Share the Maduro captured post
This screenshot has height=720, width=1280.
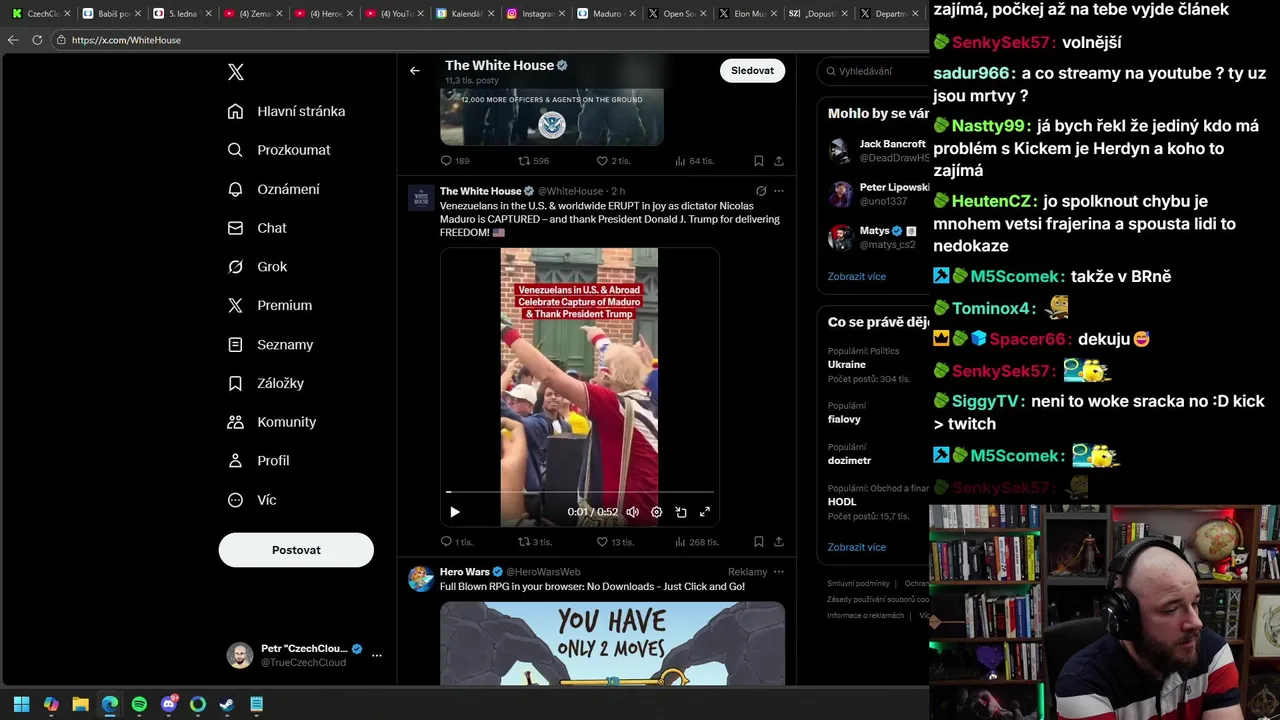coord(779,542)
